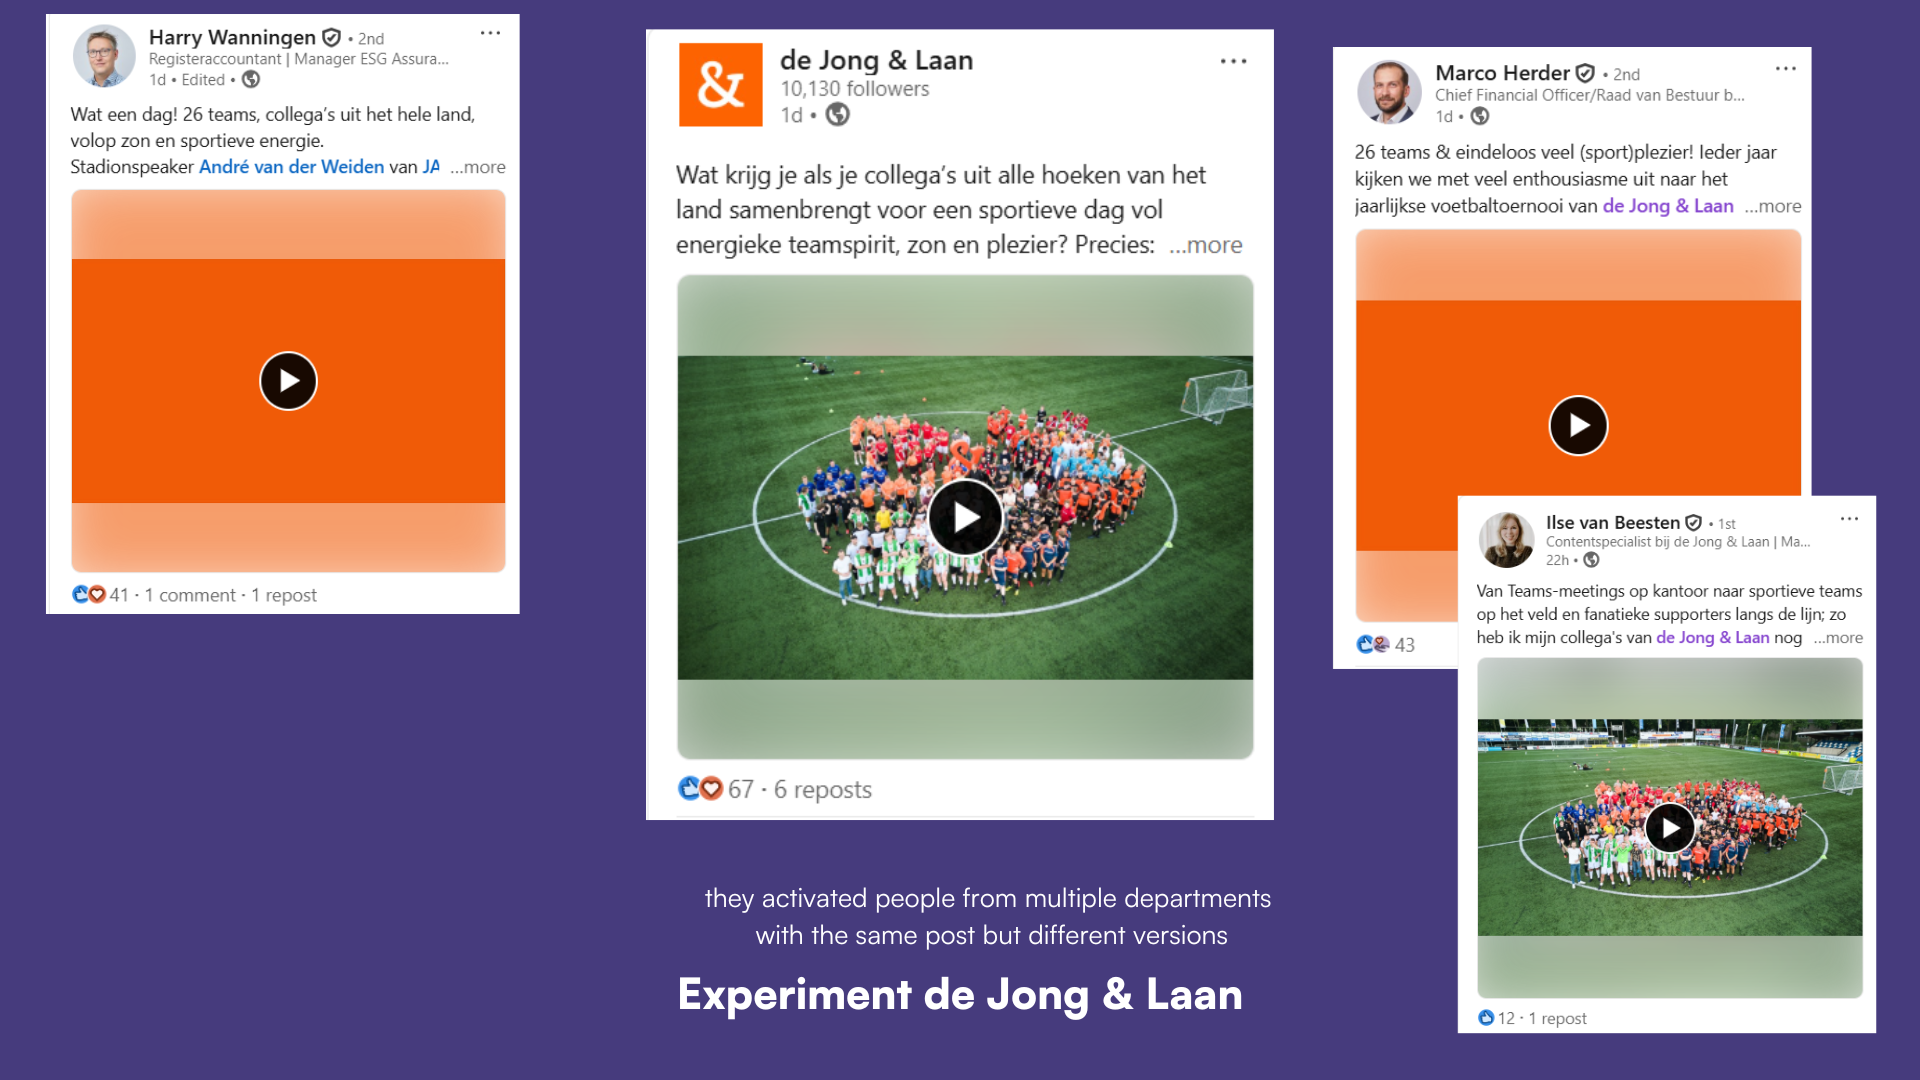Open the three-dot menu on de Jong & Laan post
The image size is (1920, 1080).
[1233, 61]
